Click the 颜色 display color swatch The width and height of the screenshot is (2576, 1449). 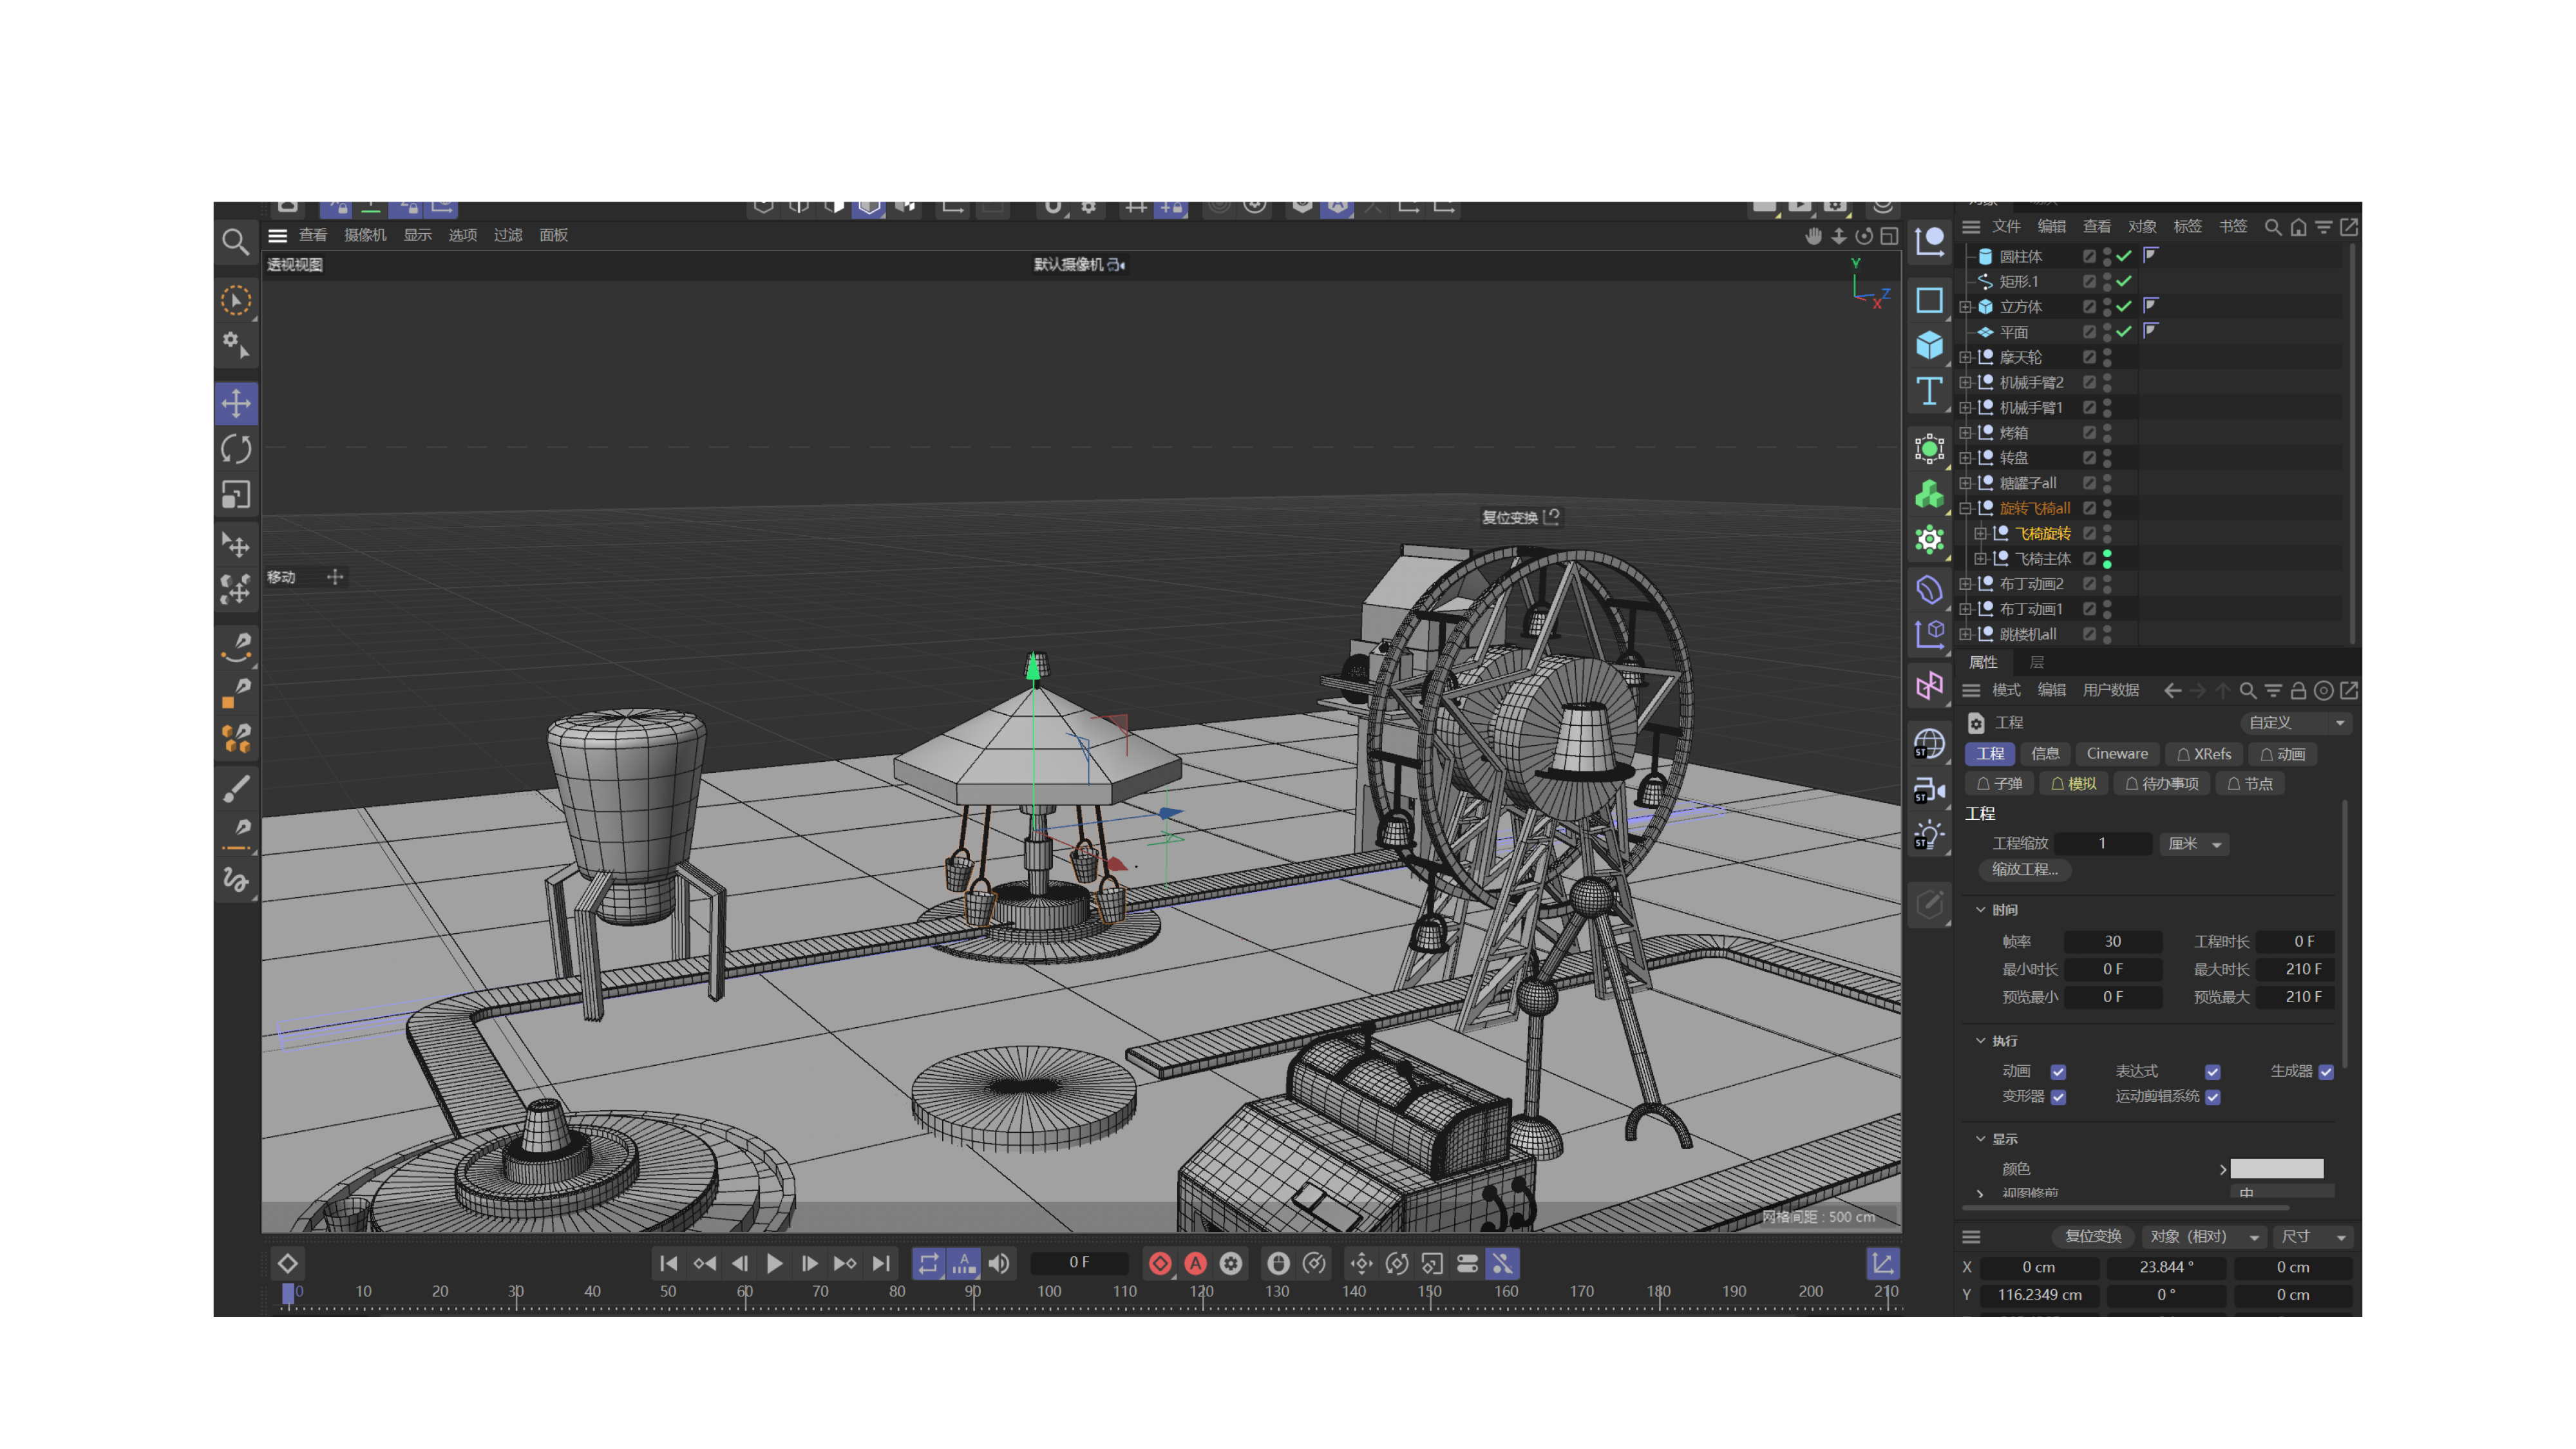2276,1169
